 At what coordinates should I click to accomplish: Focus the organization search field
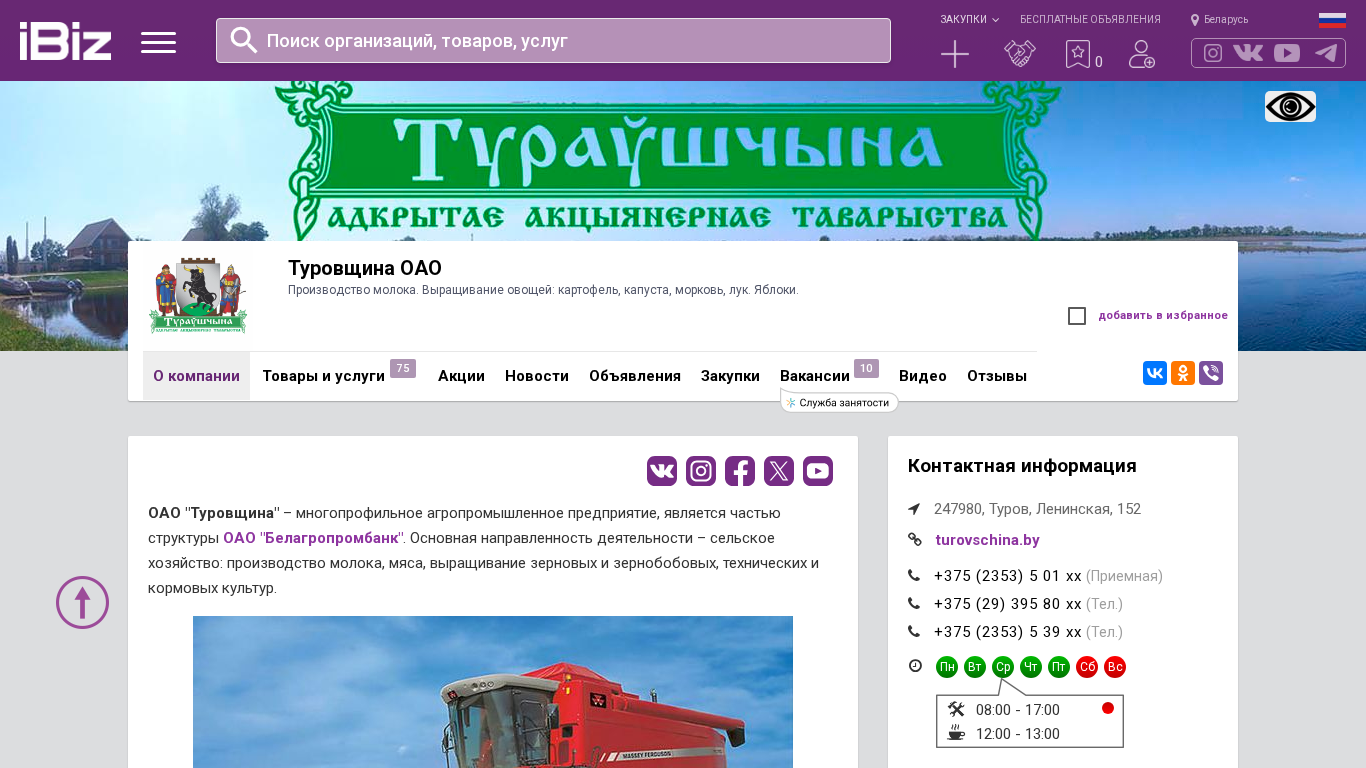coord(553,41)
